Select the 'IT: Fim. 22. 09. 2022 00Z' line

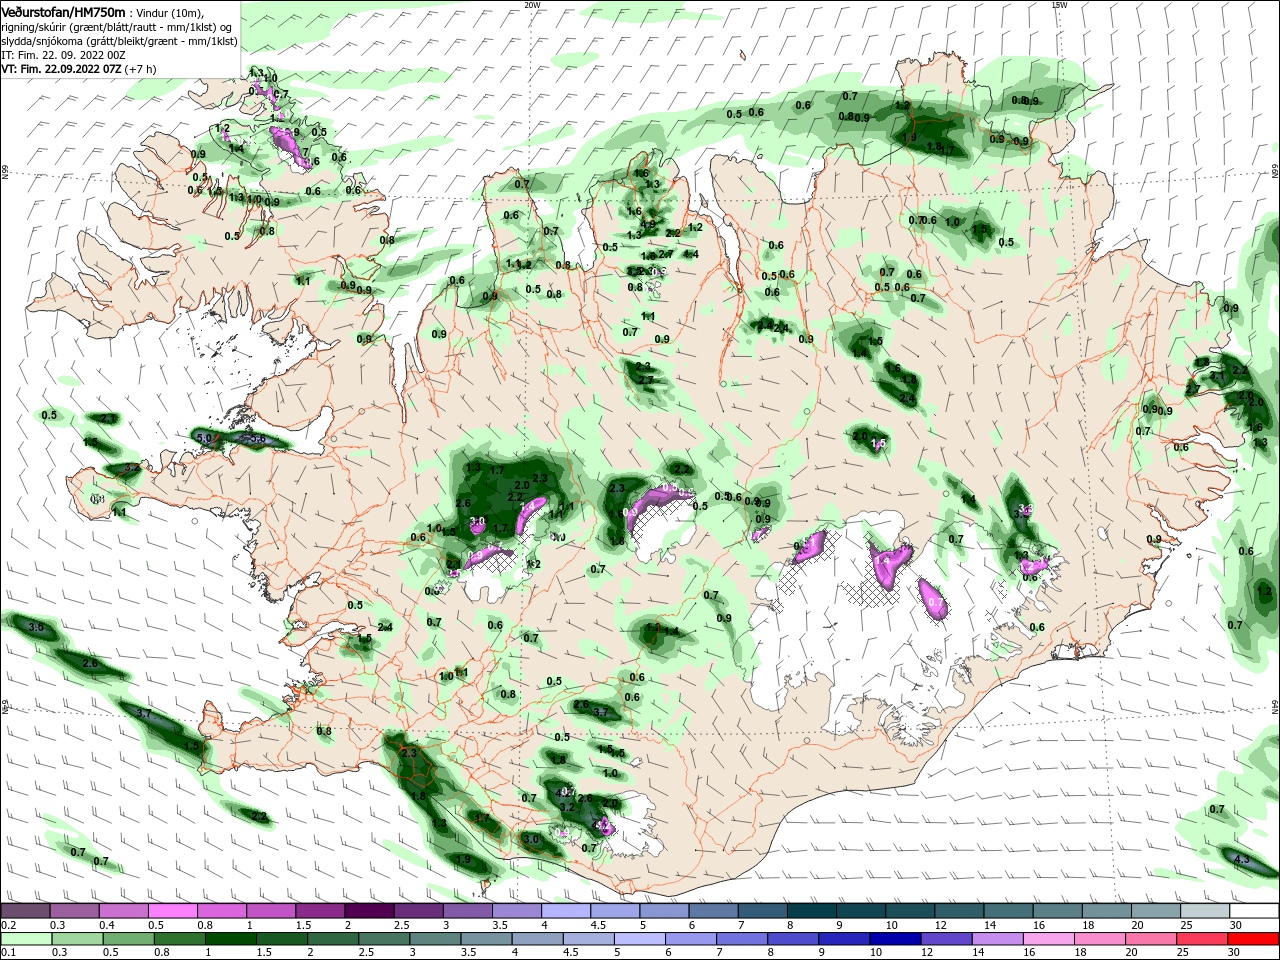tap(63, 54)
